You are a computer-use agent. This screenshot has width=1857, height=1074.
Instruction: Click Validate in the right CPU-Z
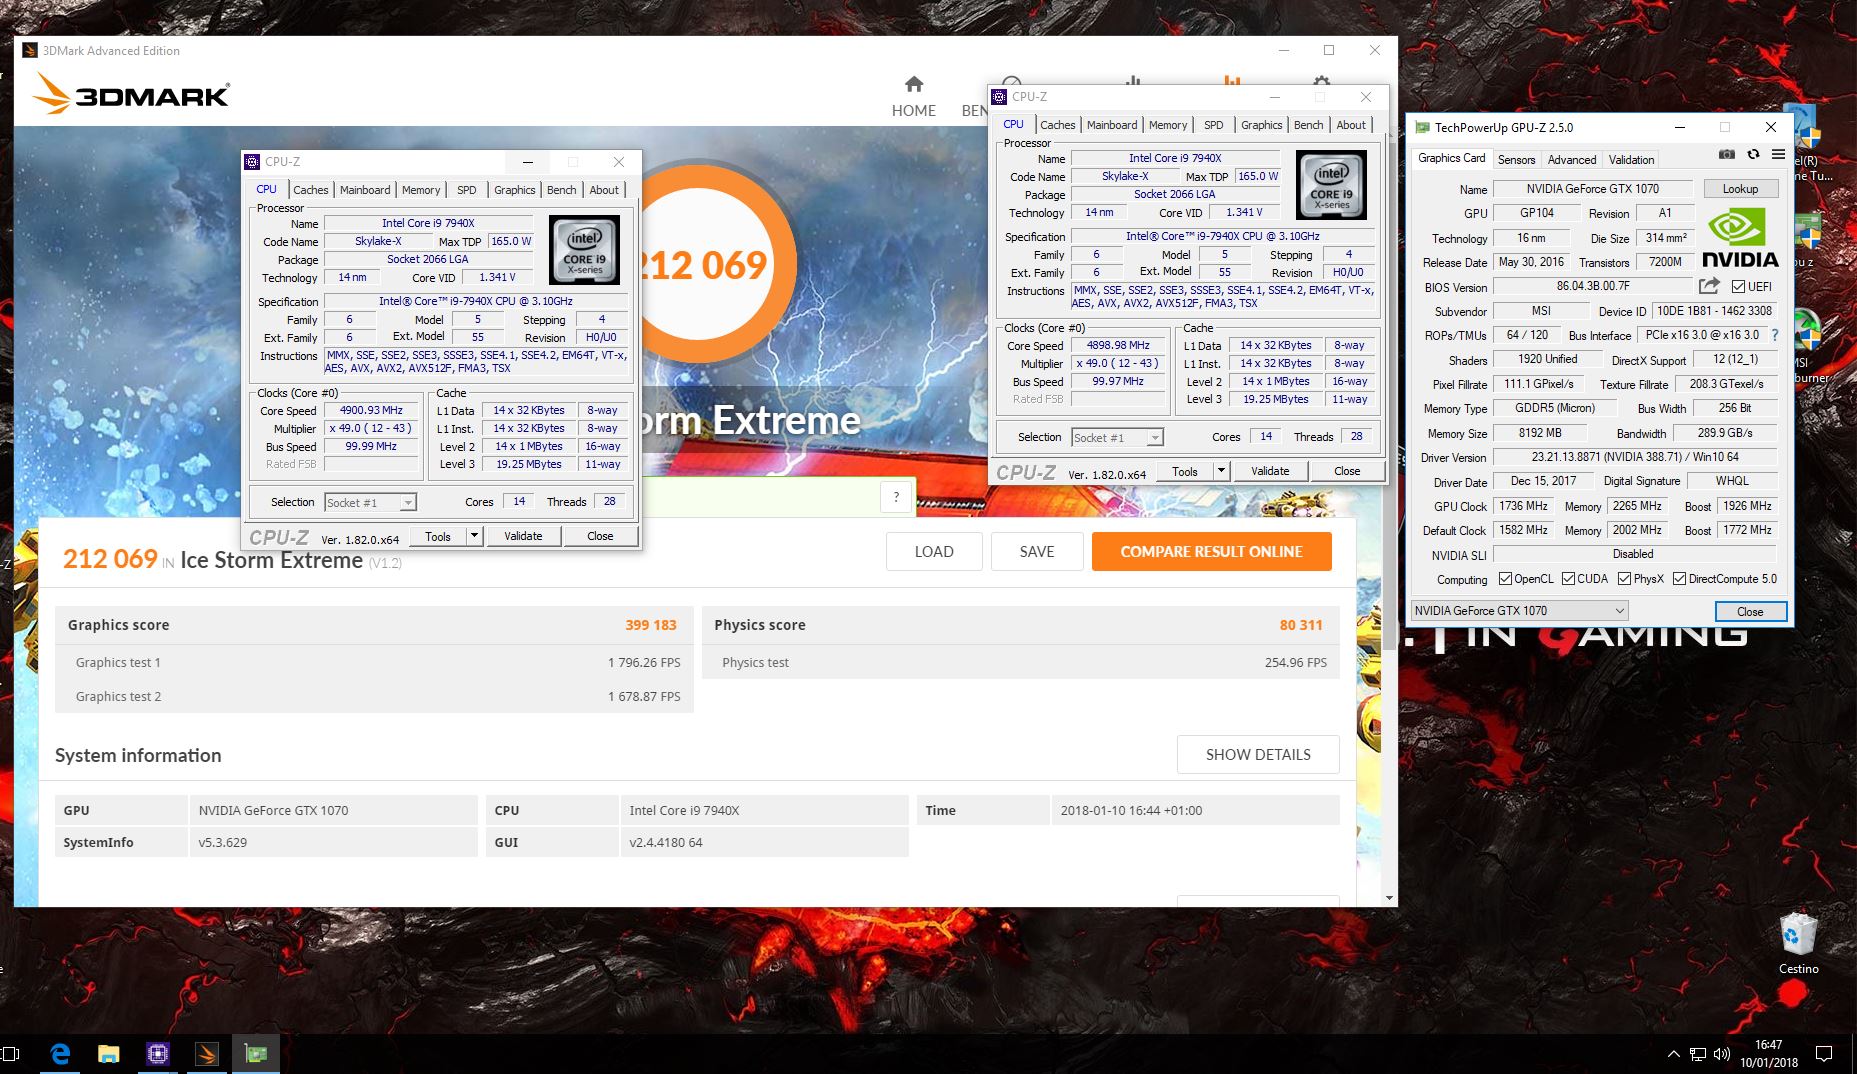click(1270, 471)
